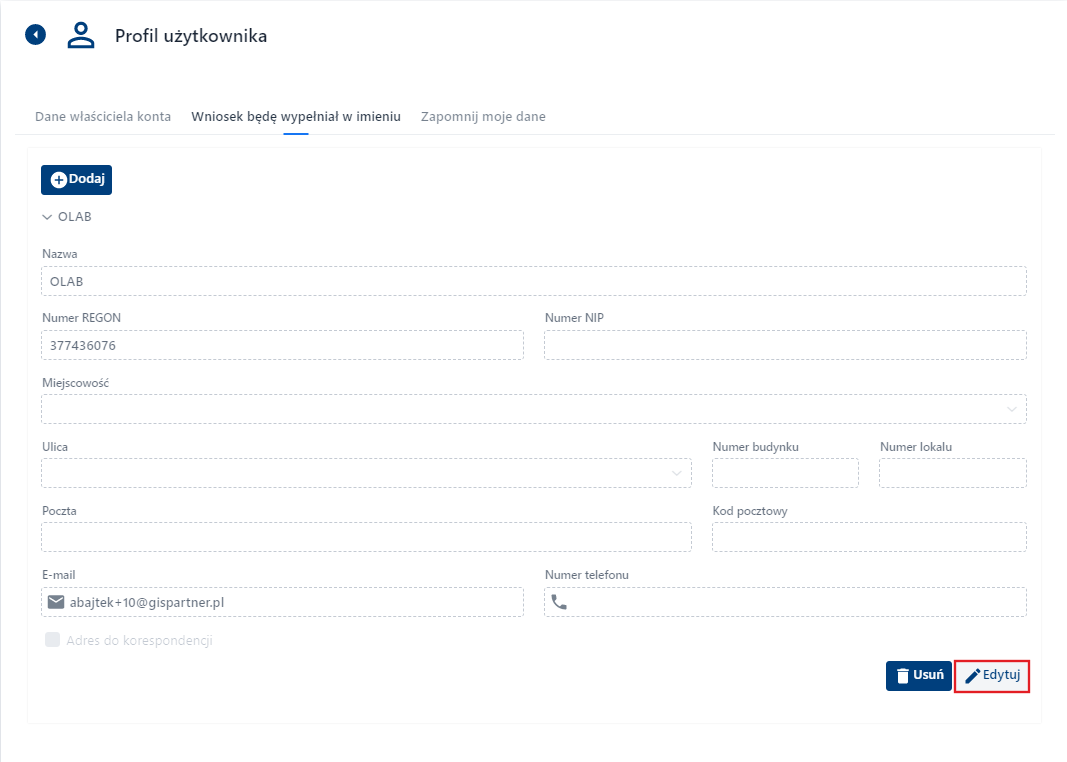
Task: Toggle the Adres do korespondencji checkbox
Action: click(x=53, y=640)
